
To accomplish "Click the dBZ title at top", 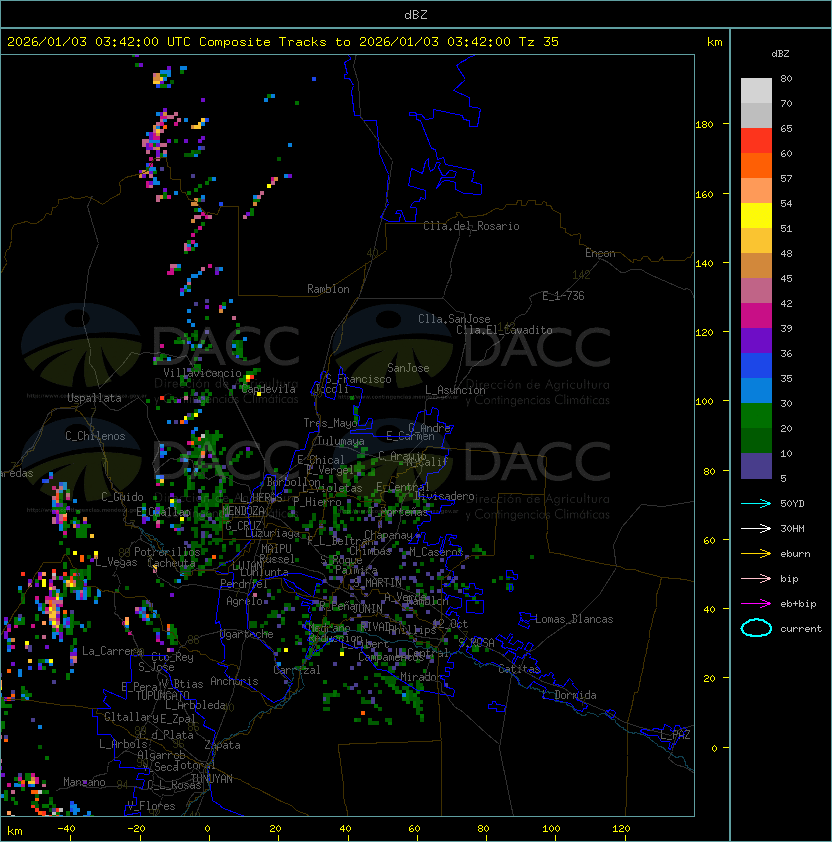I will [416, 14].
